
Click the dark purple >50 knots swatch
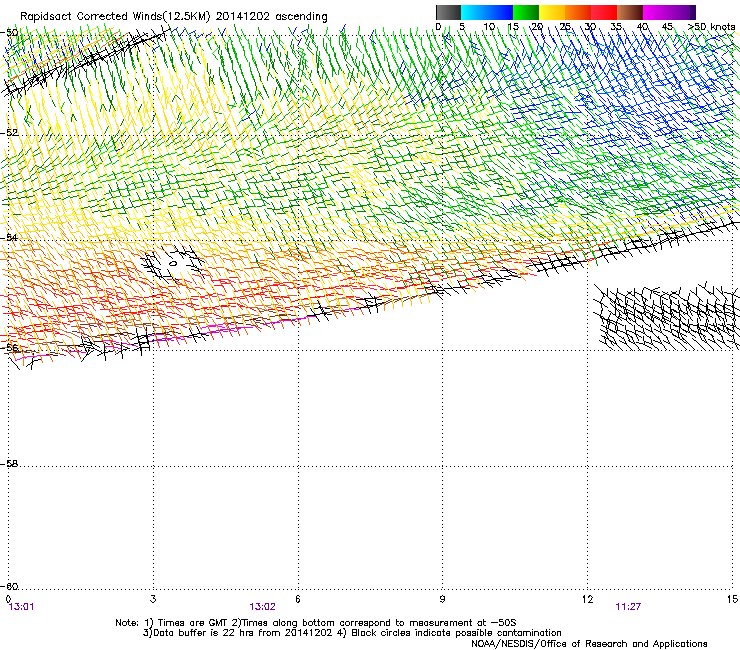692,12
